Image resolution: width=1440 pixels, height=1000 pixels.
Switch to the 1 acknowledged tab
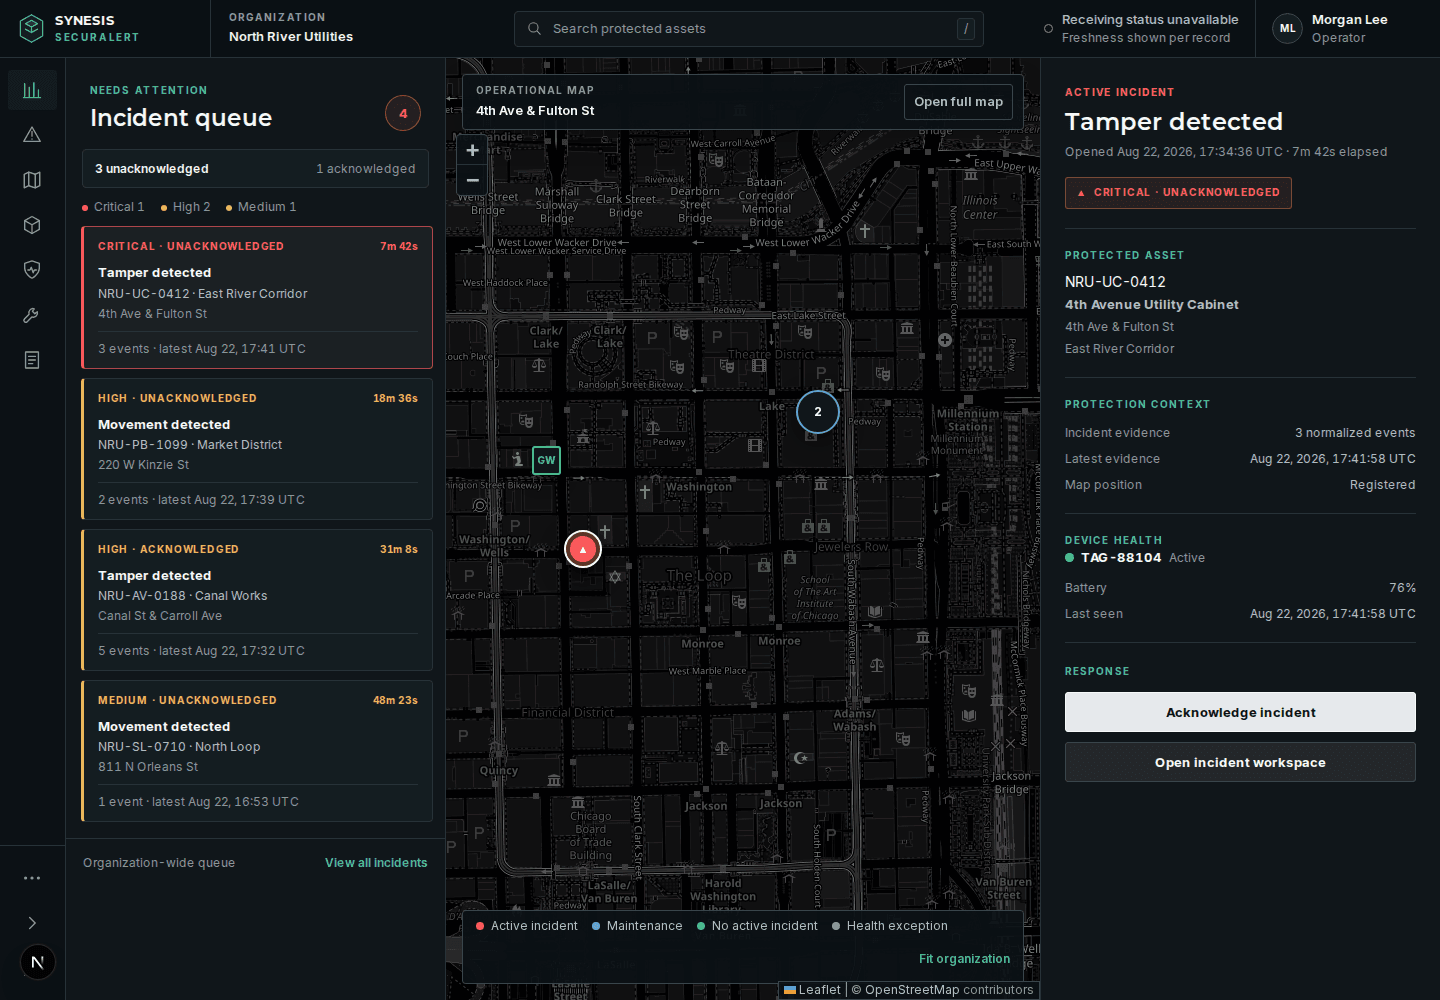[366, 169]
